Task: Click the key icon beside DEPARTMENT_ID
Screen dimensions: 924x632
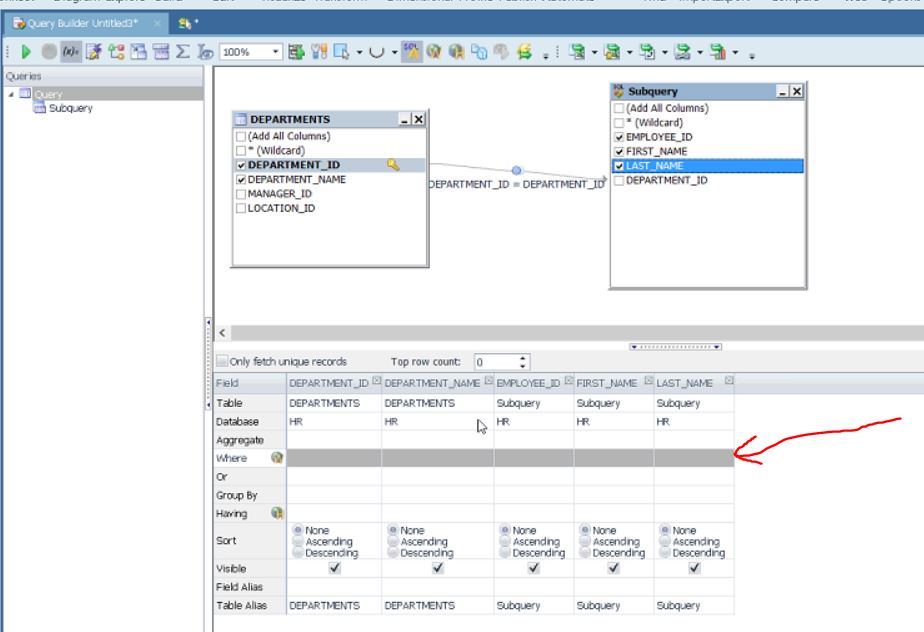Action: [393, 164]
